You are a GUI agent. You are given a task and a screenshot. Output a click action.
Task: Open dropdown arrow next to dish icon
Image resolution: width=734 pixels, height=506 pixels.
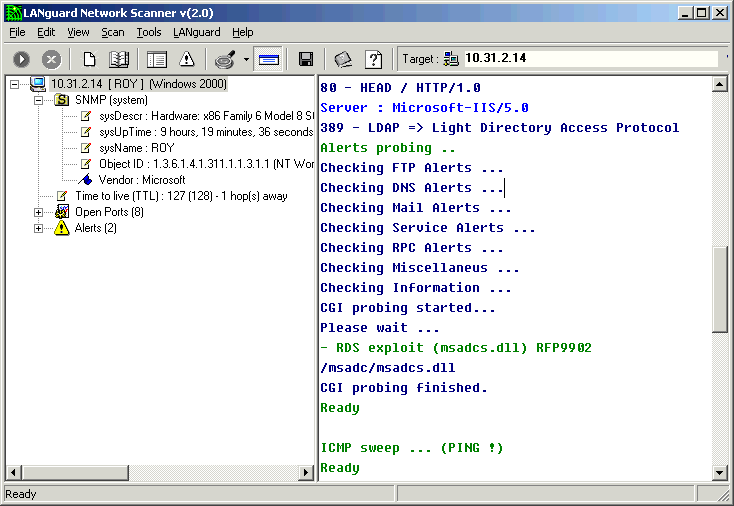[x=246, y=59]
